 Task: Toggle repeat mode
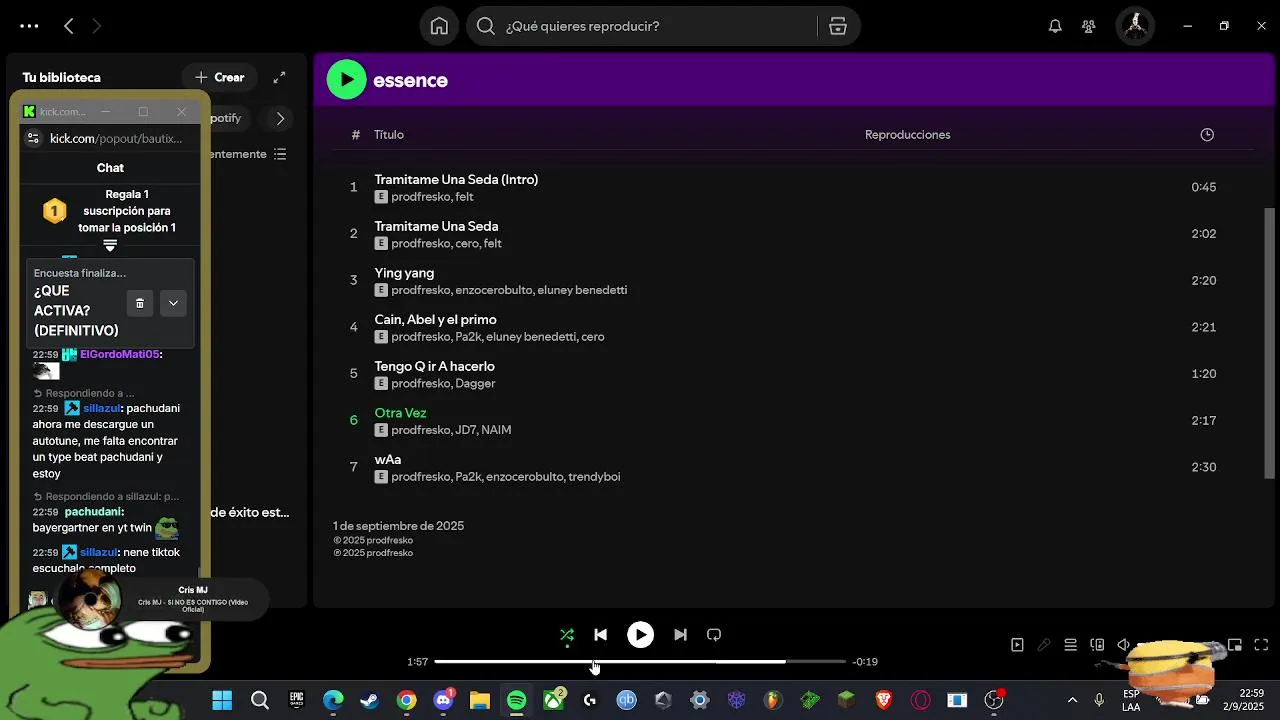point(714,634)
